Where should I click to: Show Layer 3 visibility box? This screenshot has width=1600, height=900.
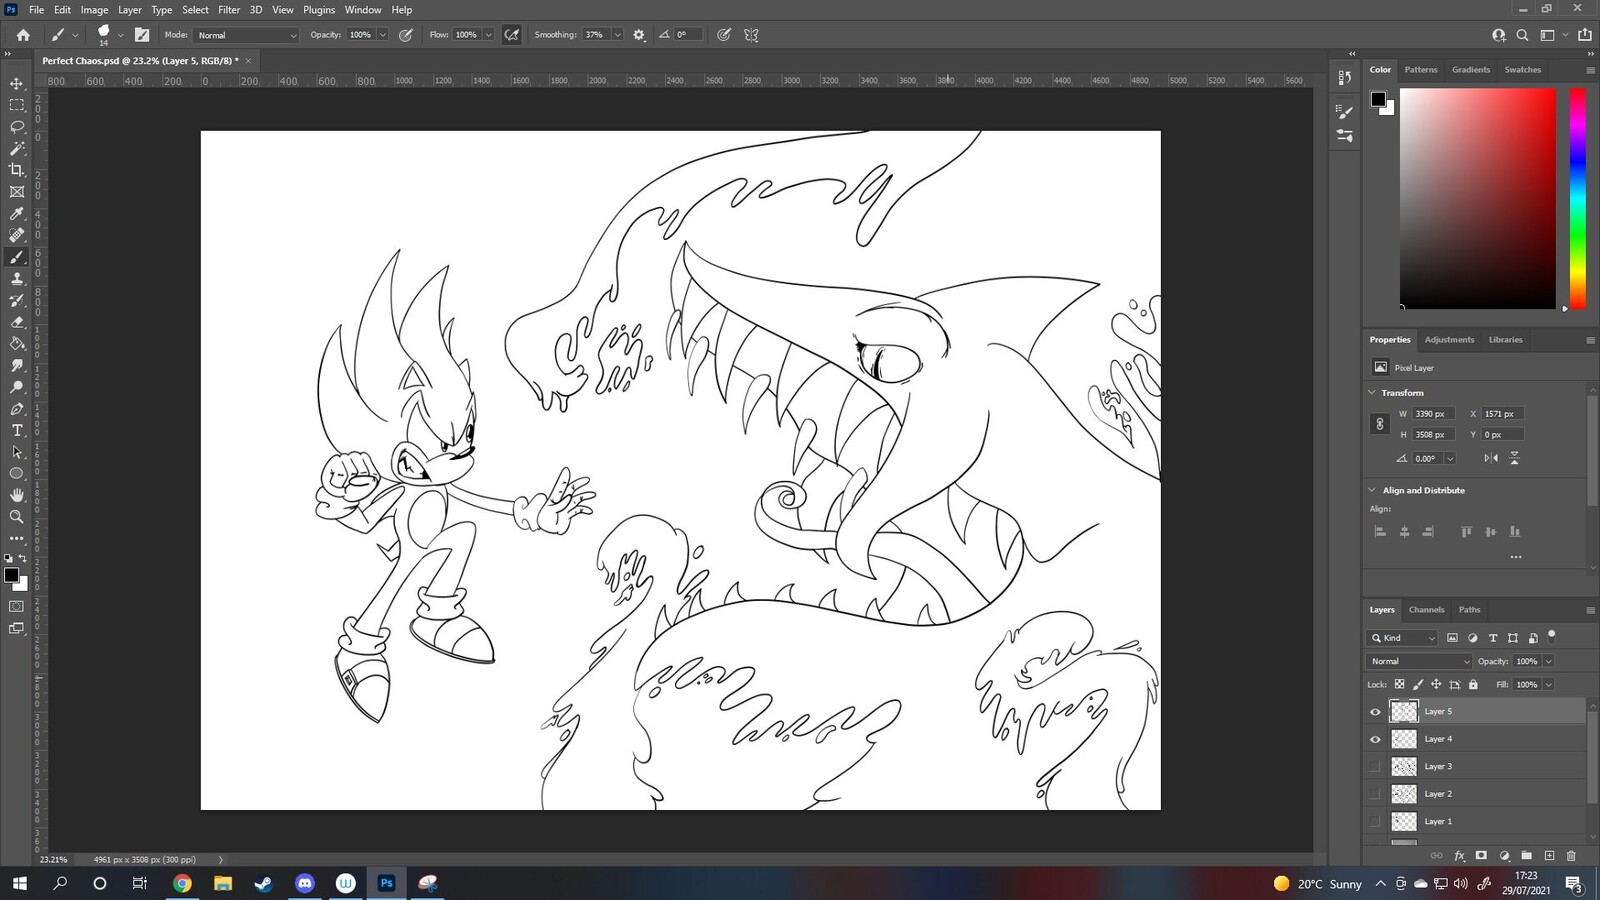coord(1375,767)
